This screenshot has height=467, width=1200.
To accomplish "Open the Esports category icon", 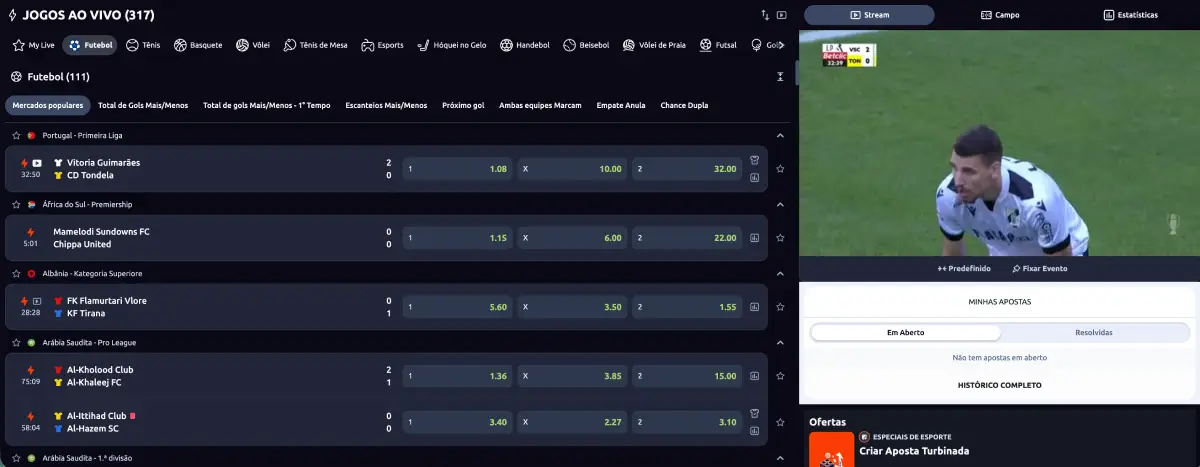I will [x=368, y=45].
